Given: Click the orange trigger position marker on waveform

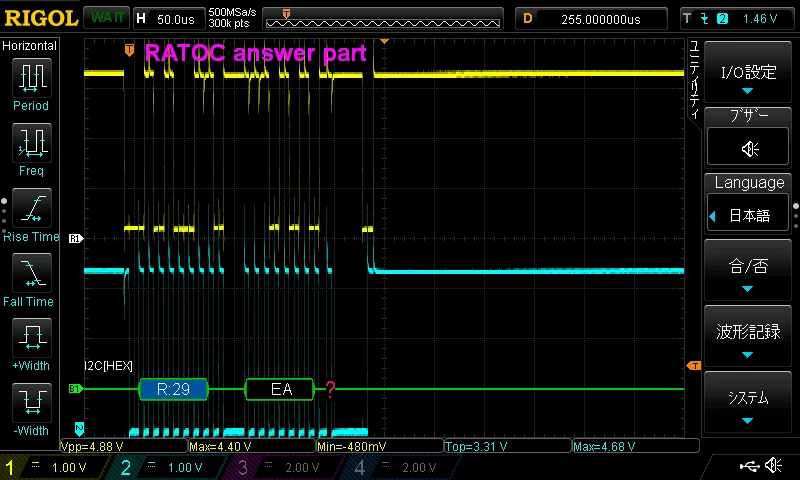Looking at the screenshot, I should point(130,50).
